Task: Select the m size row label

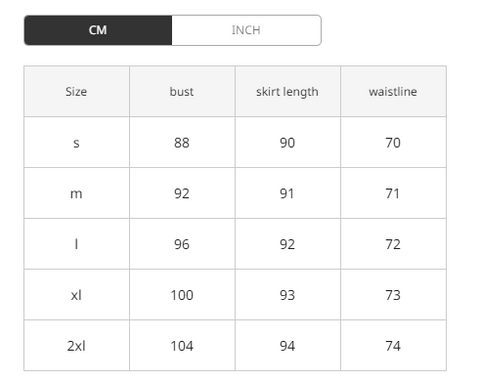Action: (x=76, y=193)
